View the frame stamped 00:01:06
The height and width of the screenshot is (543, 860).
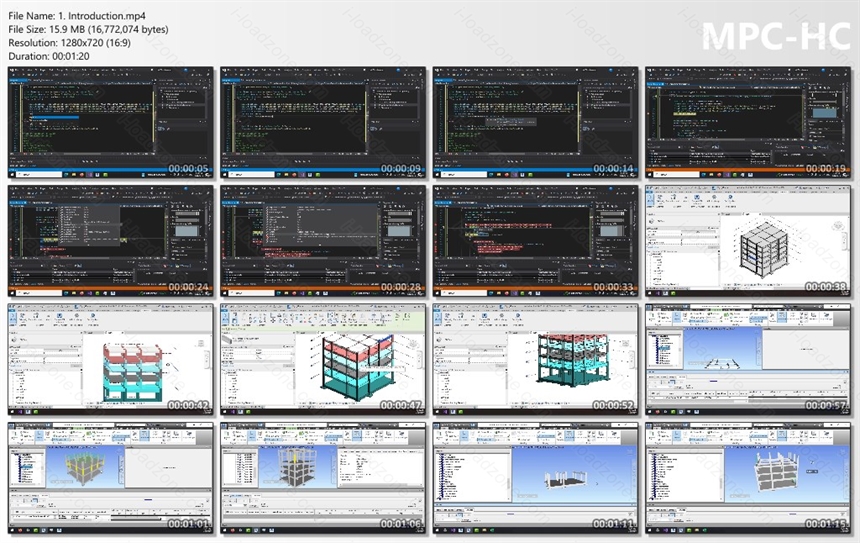point(323,478)
